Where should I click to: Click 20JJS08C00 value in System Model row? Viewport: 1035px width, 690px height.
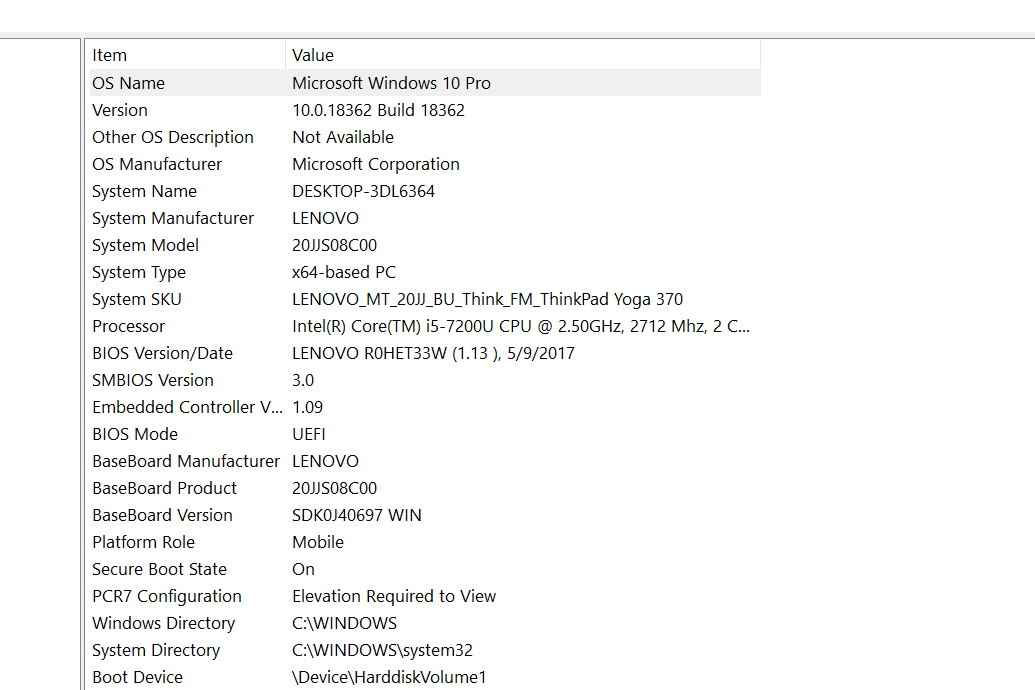point(335,246)
